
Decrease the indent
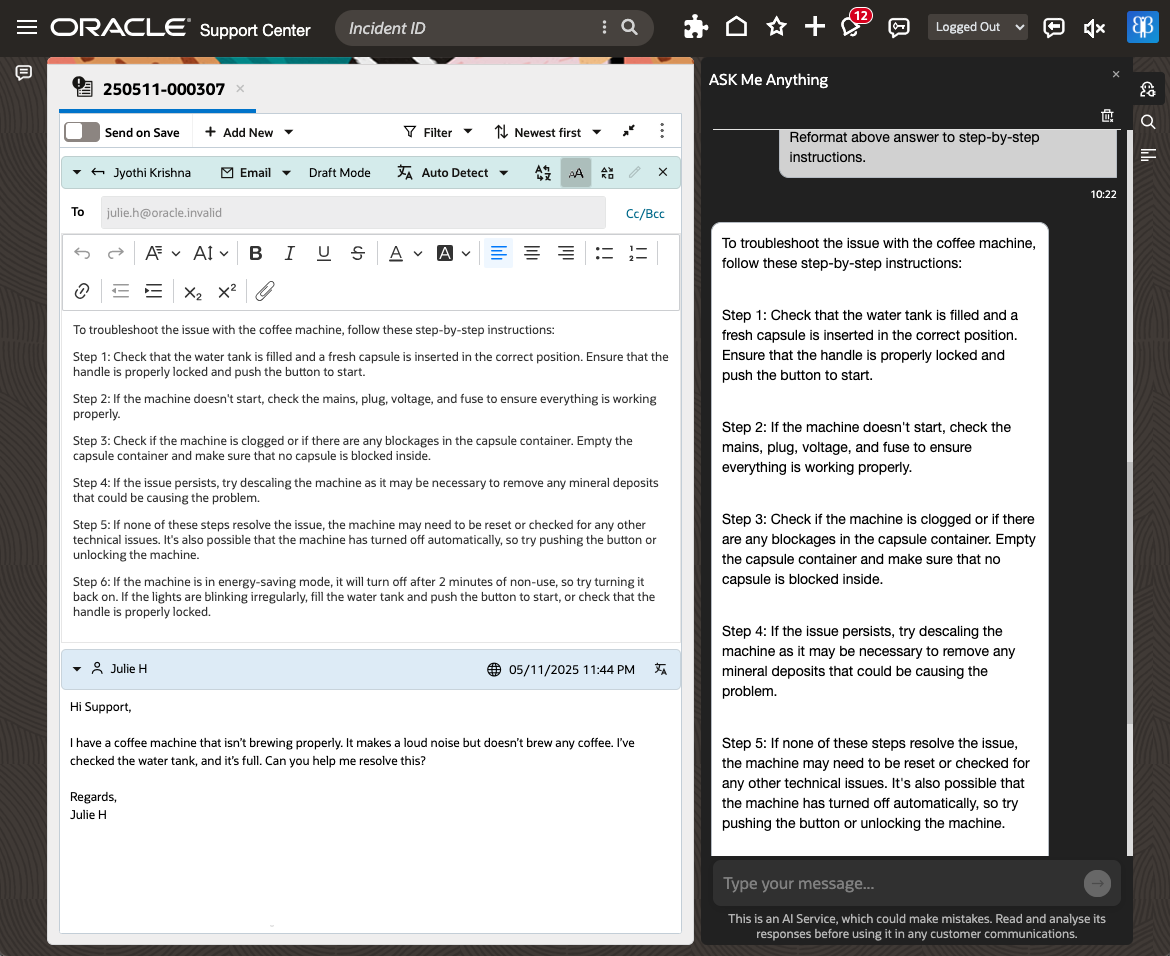click(120, 291)
